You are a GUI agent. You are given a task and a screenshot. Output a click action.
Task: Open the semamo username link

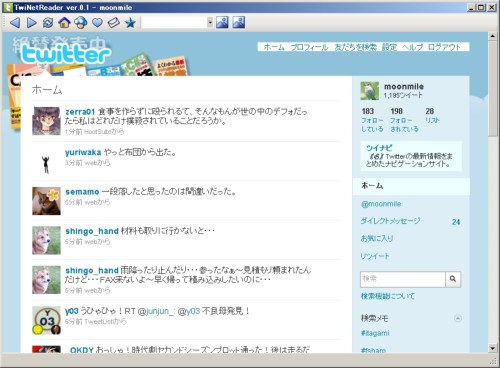82,192
